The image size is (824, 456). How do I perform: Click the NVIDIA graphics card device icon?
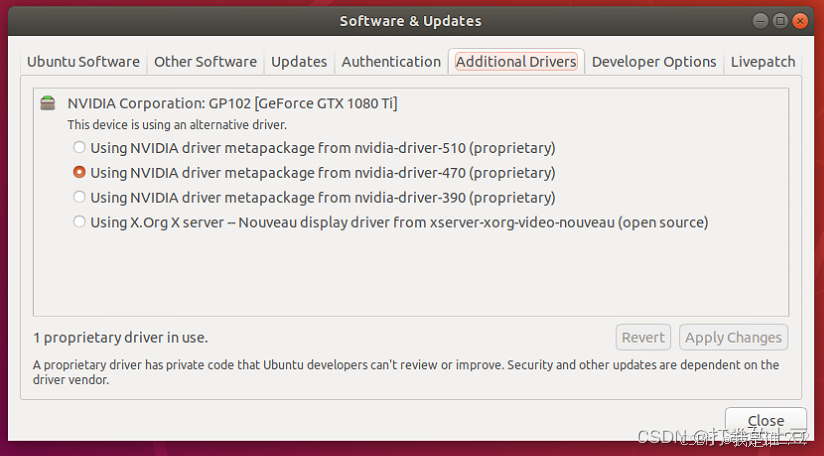tap(48, 103)
